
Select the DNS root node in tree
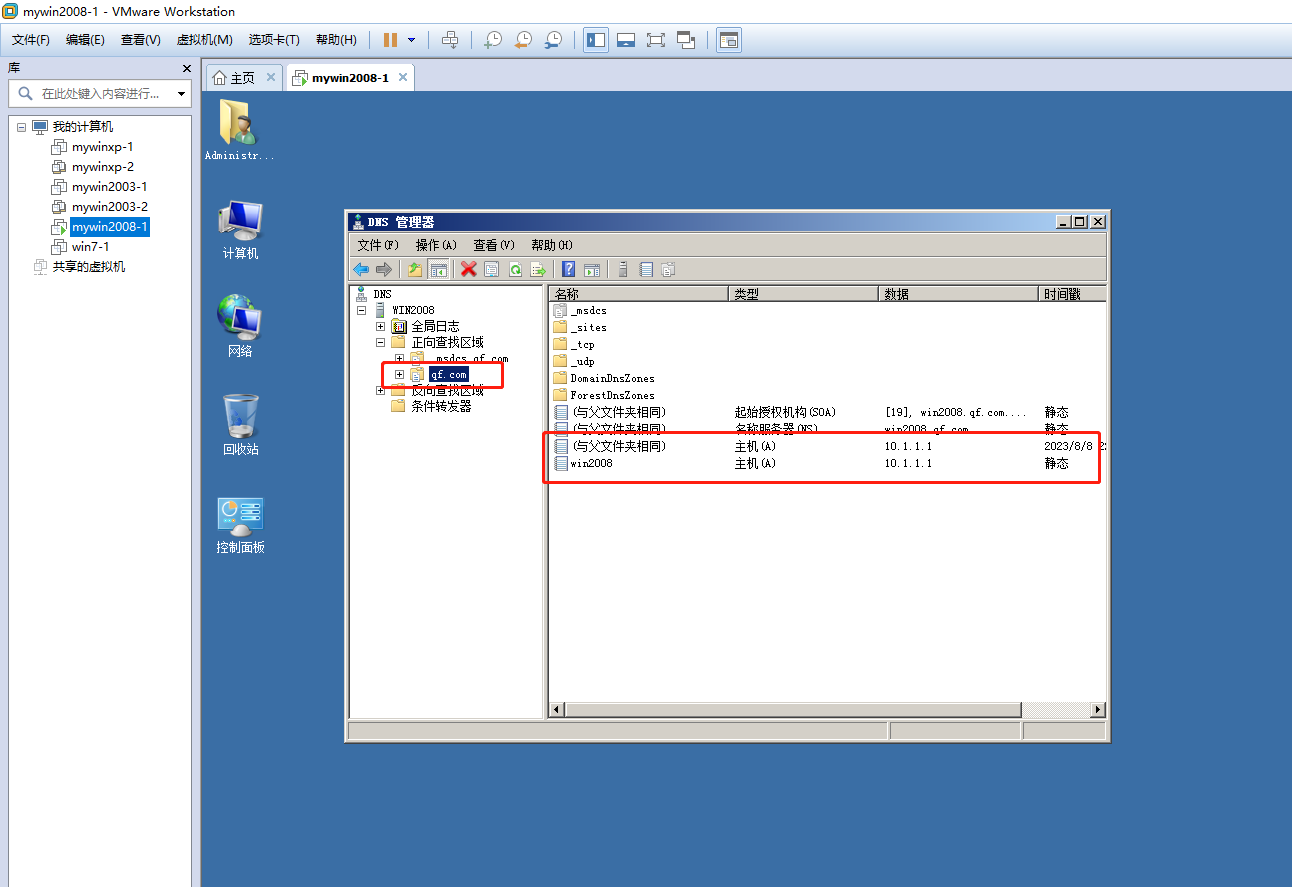382,294
